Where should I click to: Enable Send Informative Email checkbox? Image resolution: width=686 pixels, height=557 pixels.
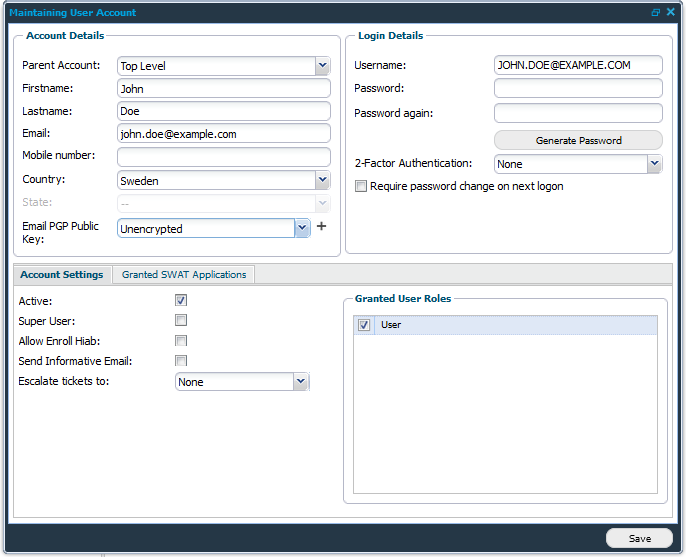(181, 361)
